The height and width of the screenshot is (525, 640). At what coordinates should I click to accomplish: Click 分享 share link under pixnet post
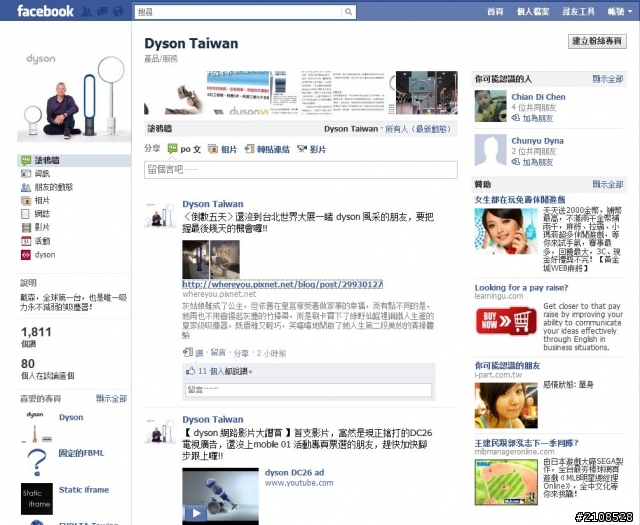(x=241, y=353)
